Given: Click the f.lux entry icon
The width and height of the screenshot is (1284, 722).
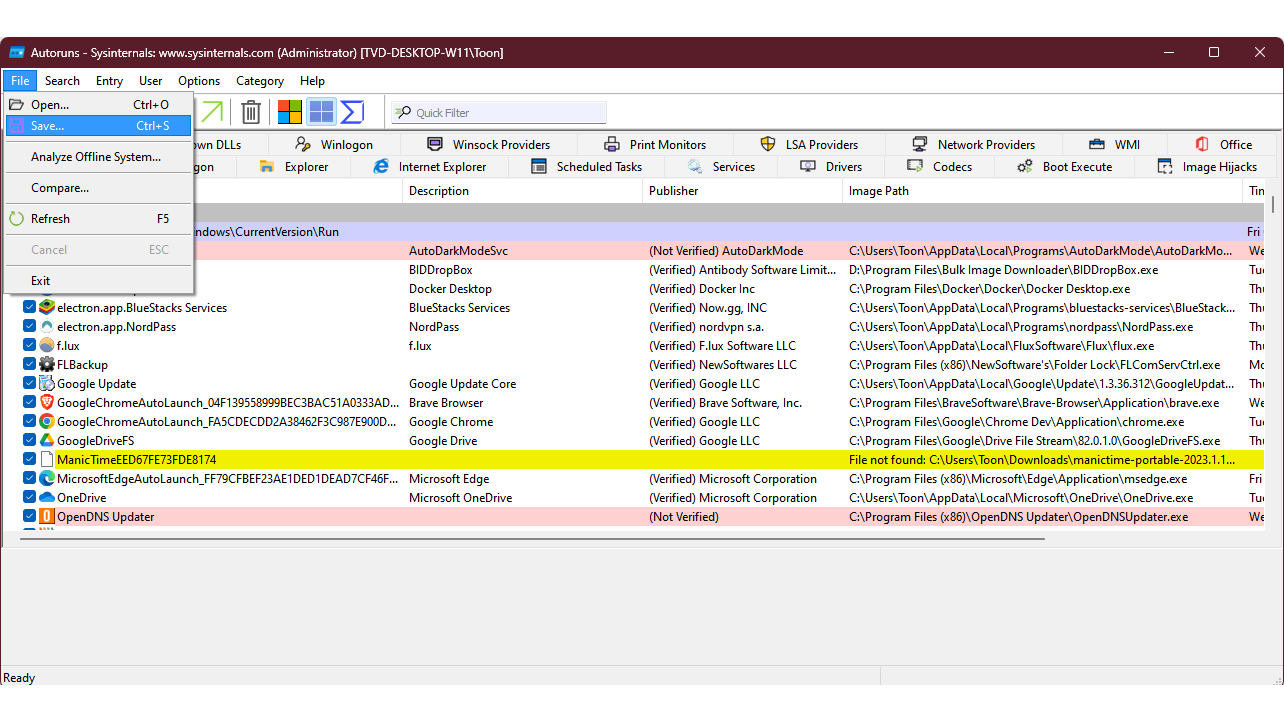Looking at the screenshot, I should coord(46,346).
